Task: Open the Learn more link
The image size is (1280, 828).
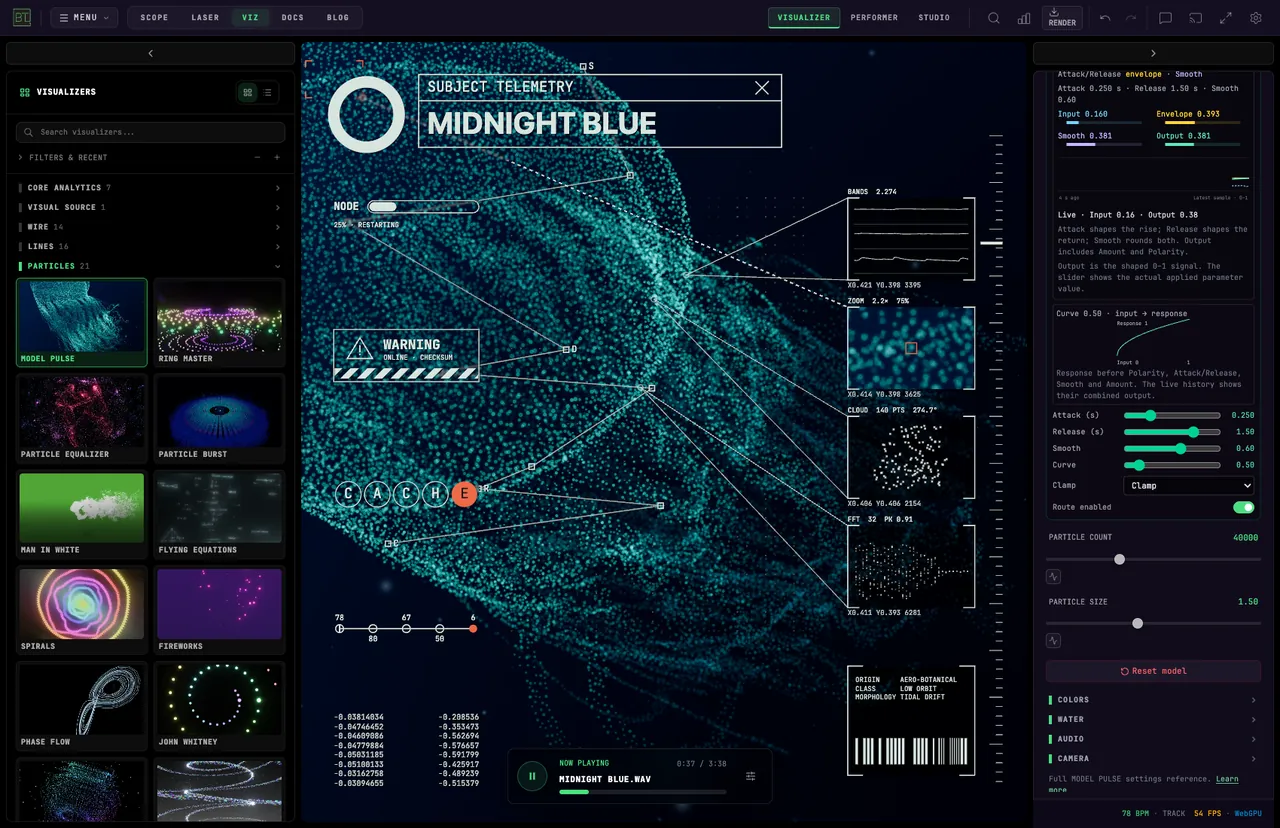Action: pyautogui.click(x=1226, y=779)
